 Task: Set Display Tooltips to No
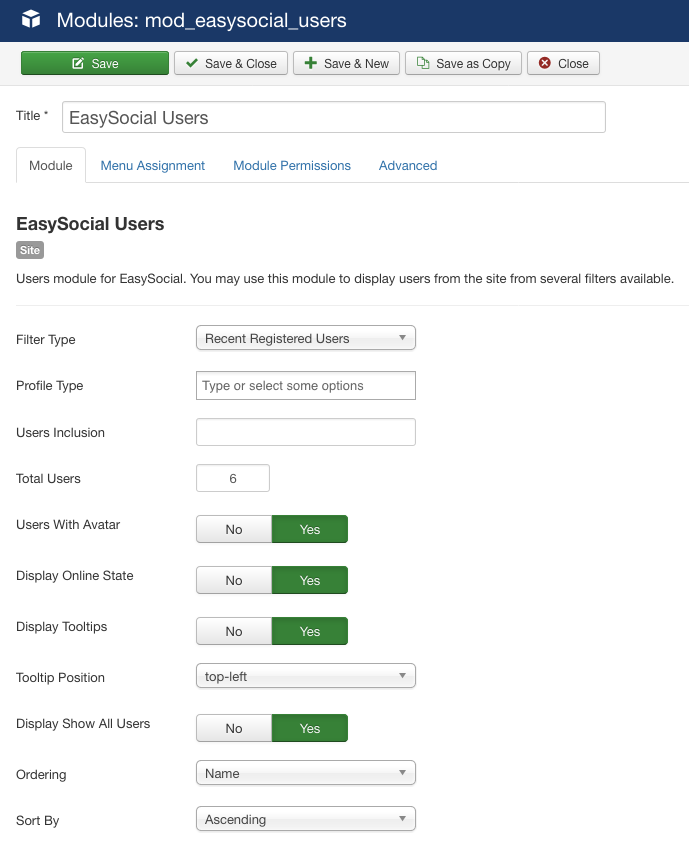click(x=234, y=631)
